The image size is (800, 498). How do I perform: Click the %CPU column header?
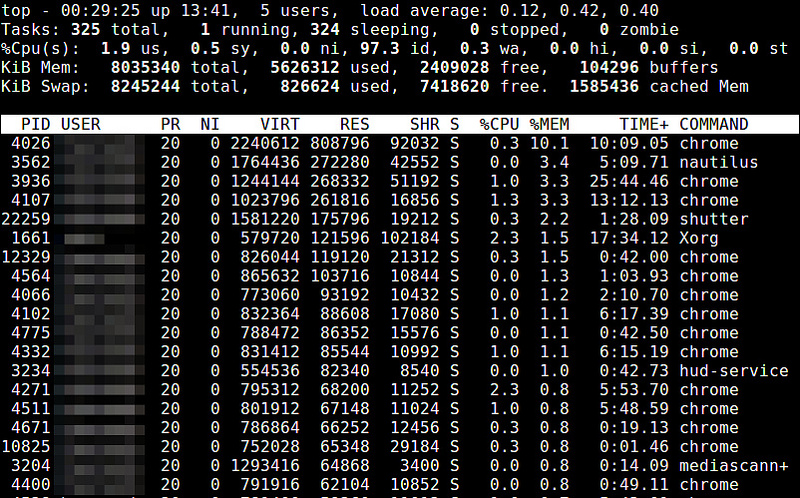pyautogui.click(x=498, y=125)
